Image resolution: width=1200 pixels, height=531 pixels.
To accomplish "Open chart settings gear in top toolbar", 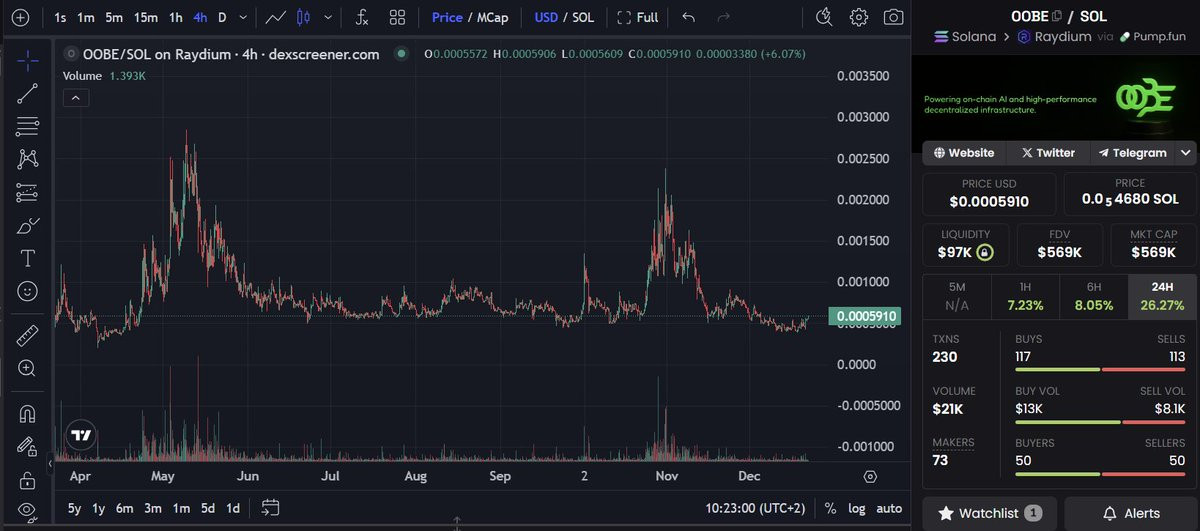I will [859, 17].
